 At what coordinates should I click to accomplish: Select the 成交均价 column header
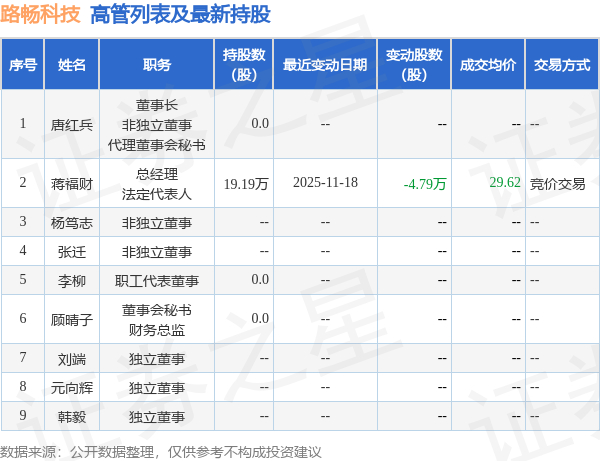[x=488, y=65]
